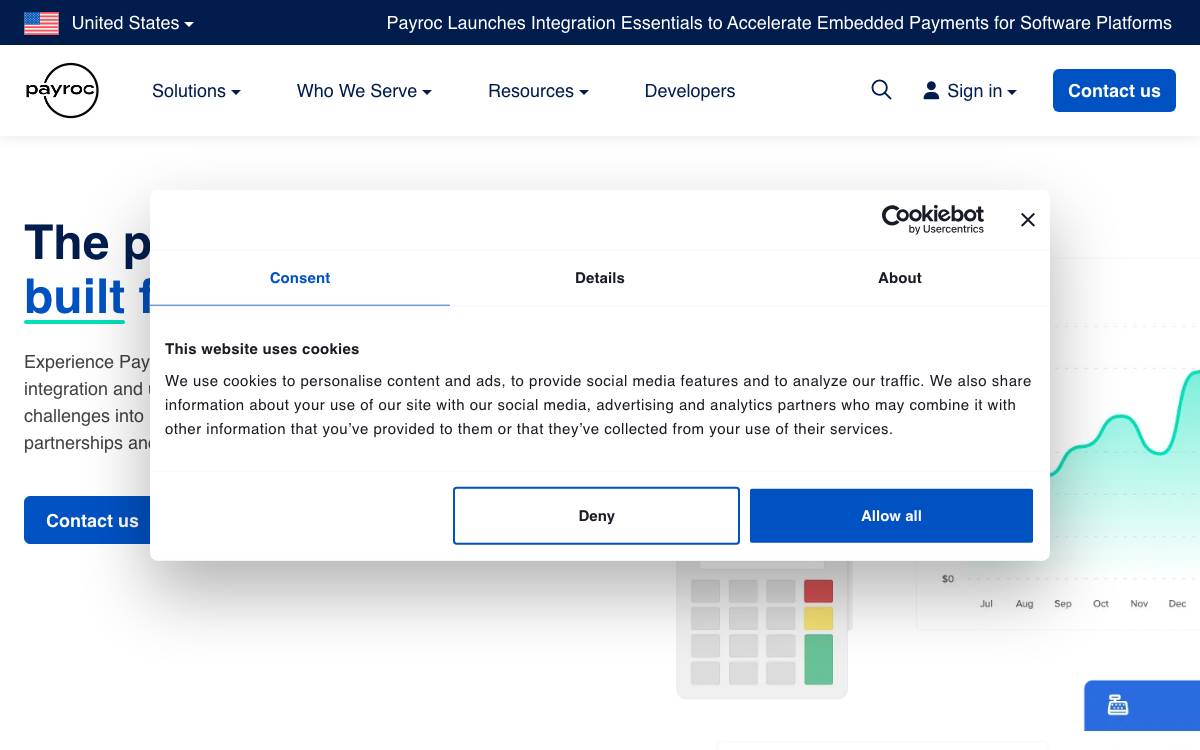Open the site search magnifier icon
This screenshot has width=1200, height=750.
click(x=881, y=90)
